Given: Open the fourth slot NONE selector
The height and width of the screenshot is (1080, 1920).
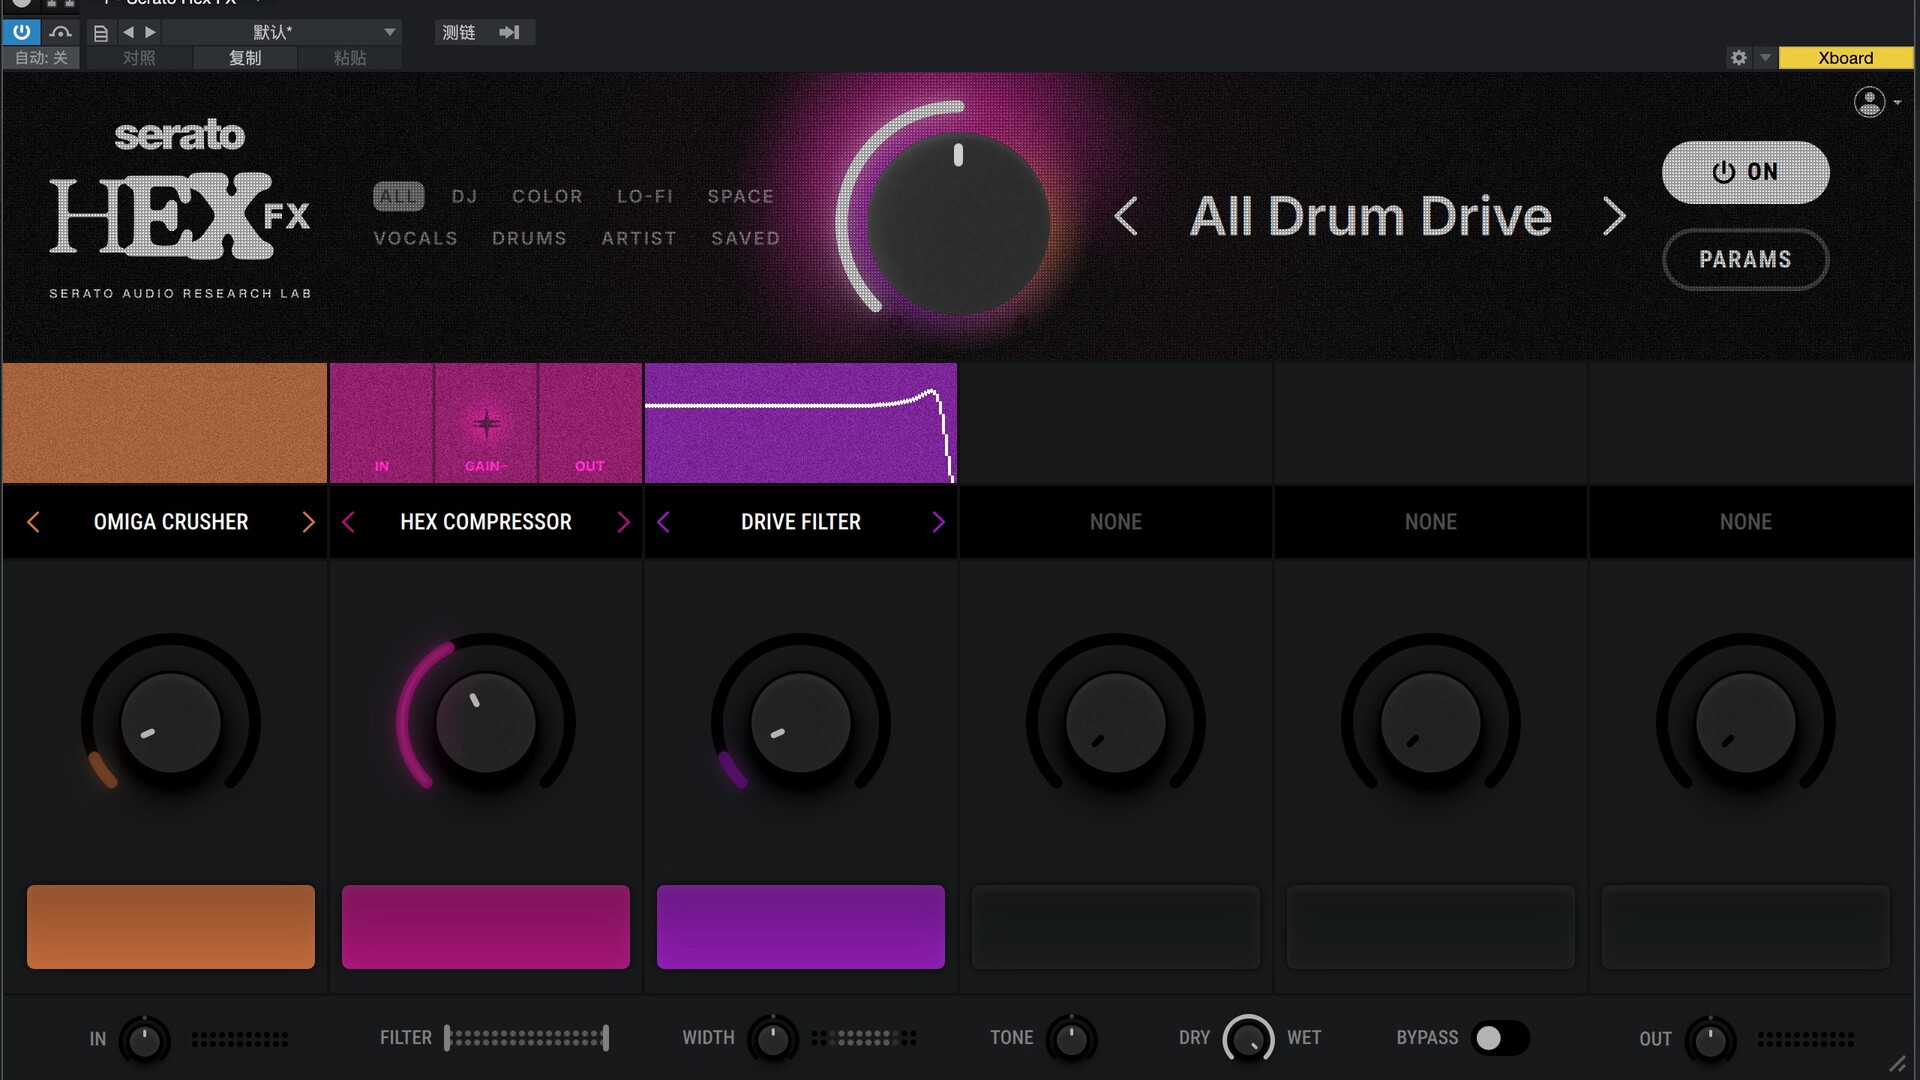Looking at the screenshot, I should pyautogui.click(x=1116, y=522).
